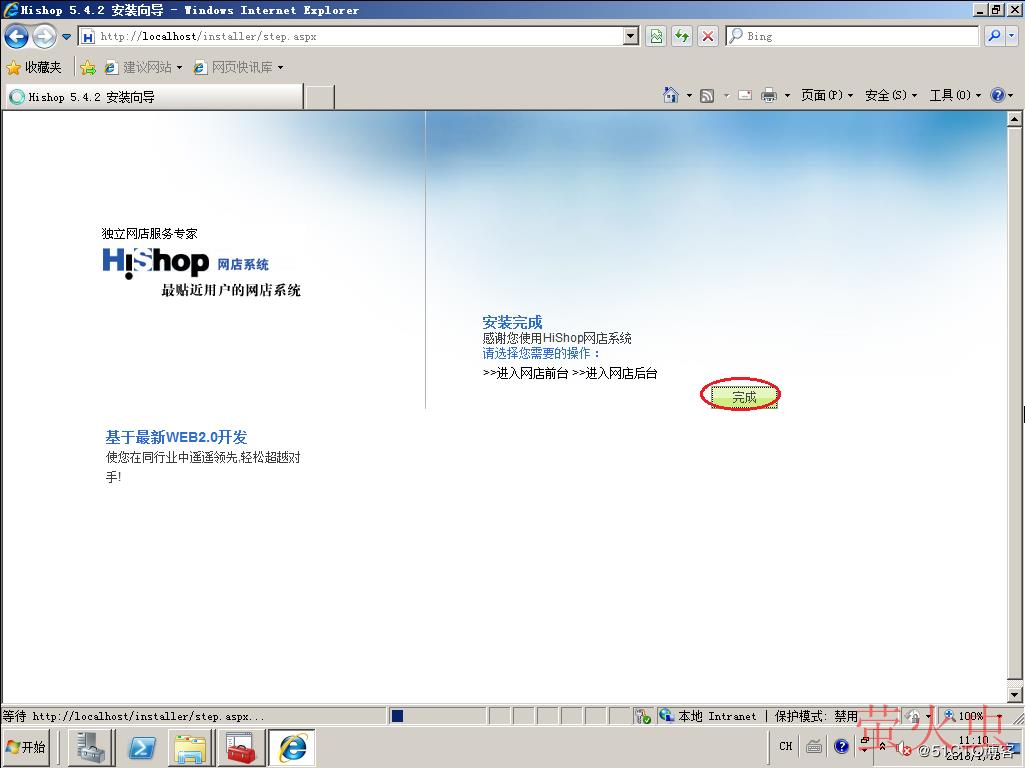Screen dimensions: 1025x768
Task: Click the IE back navigation button
Action: (x=17, y=37)
